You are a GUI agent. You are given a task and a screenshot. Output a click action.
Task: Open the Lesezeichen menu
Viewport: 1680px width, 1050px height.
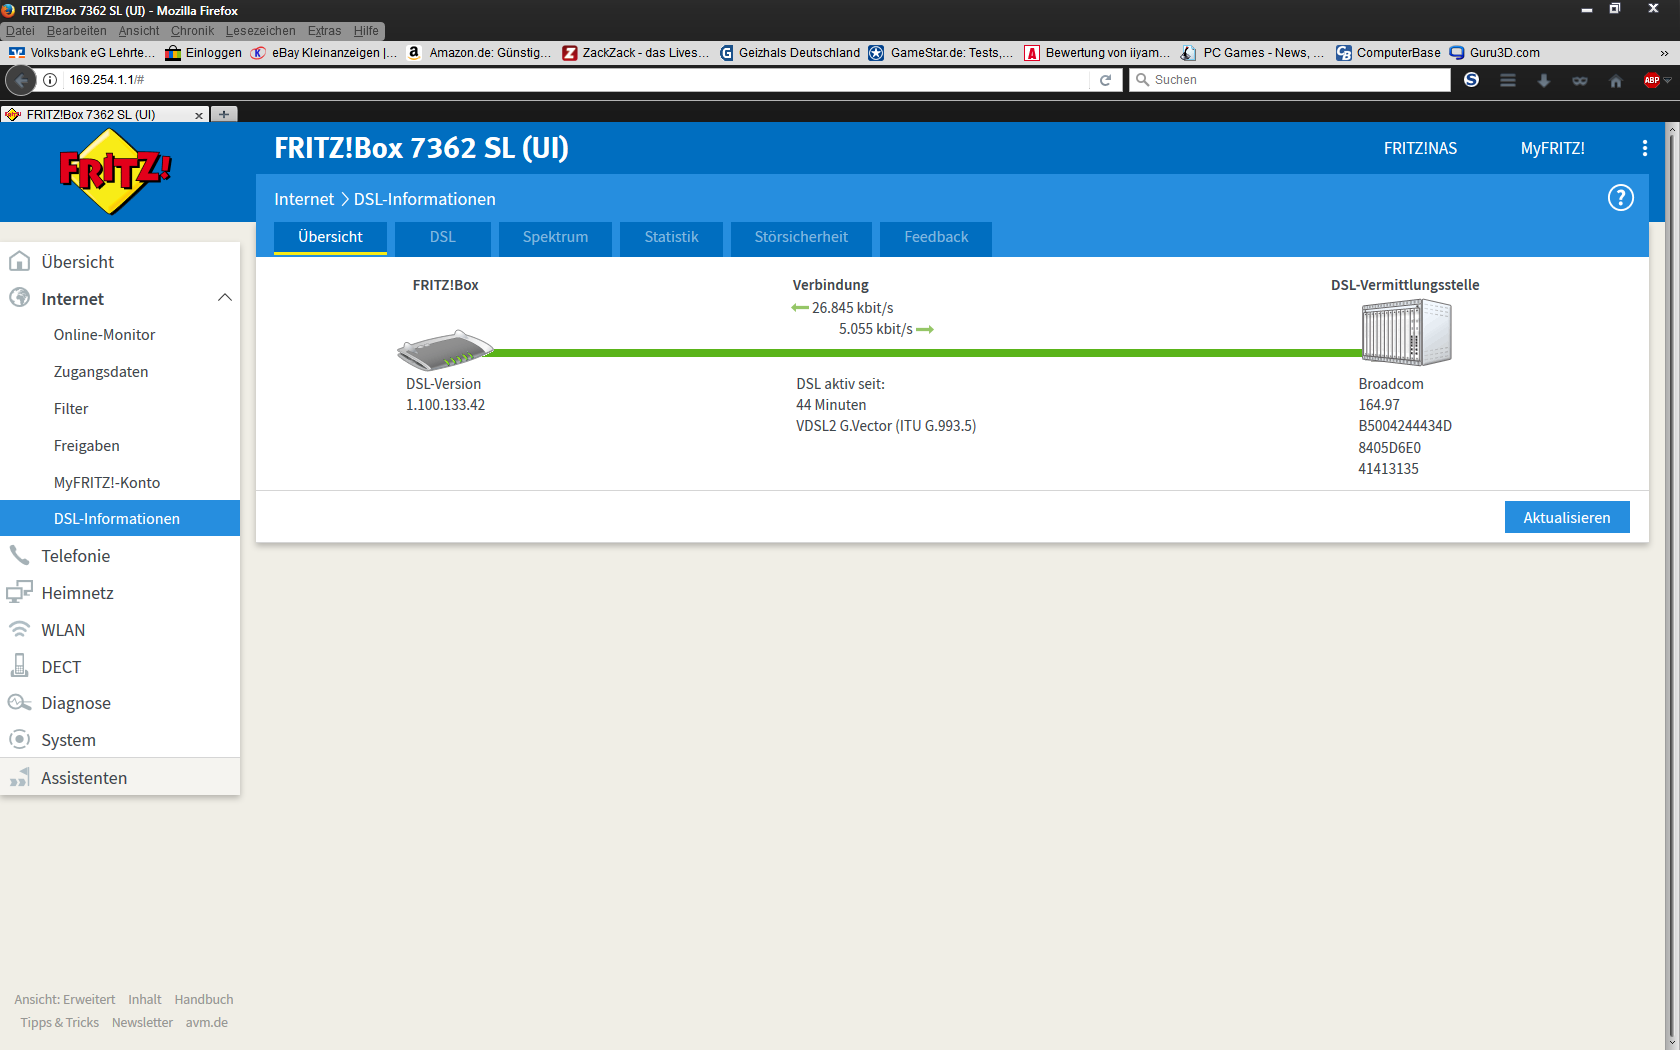tap(261, 31)
